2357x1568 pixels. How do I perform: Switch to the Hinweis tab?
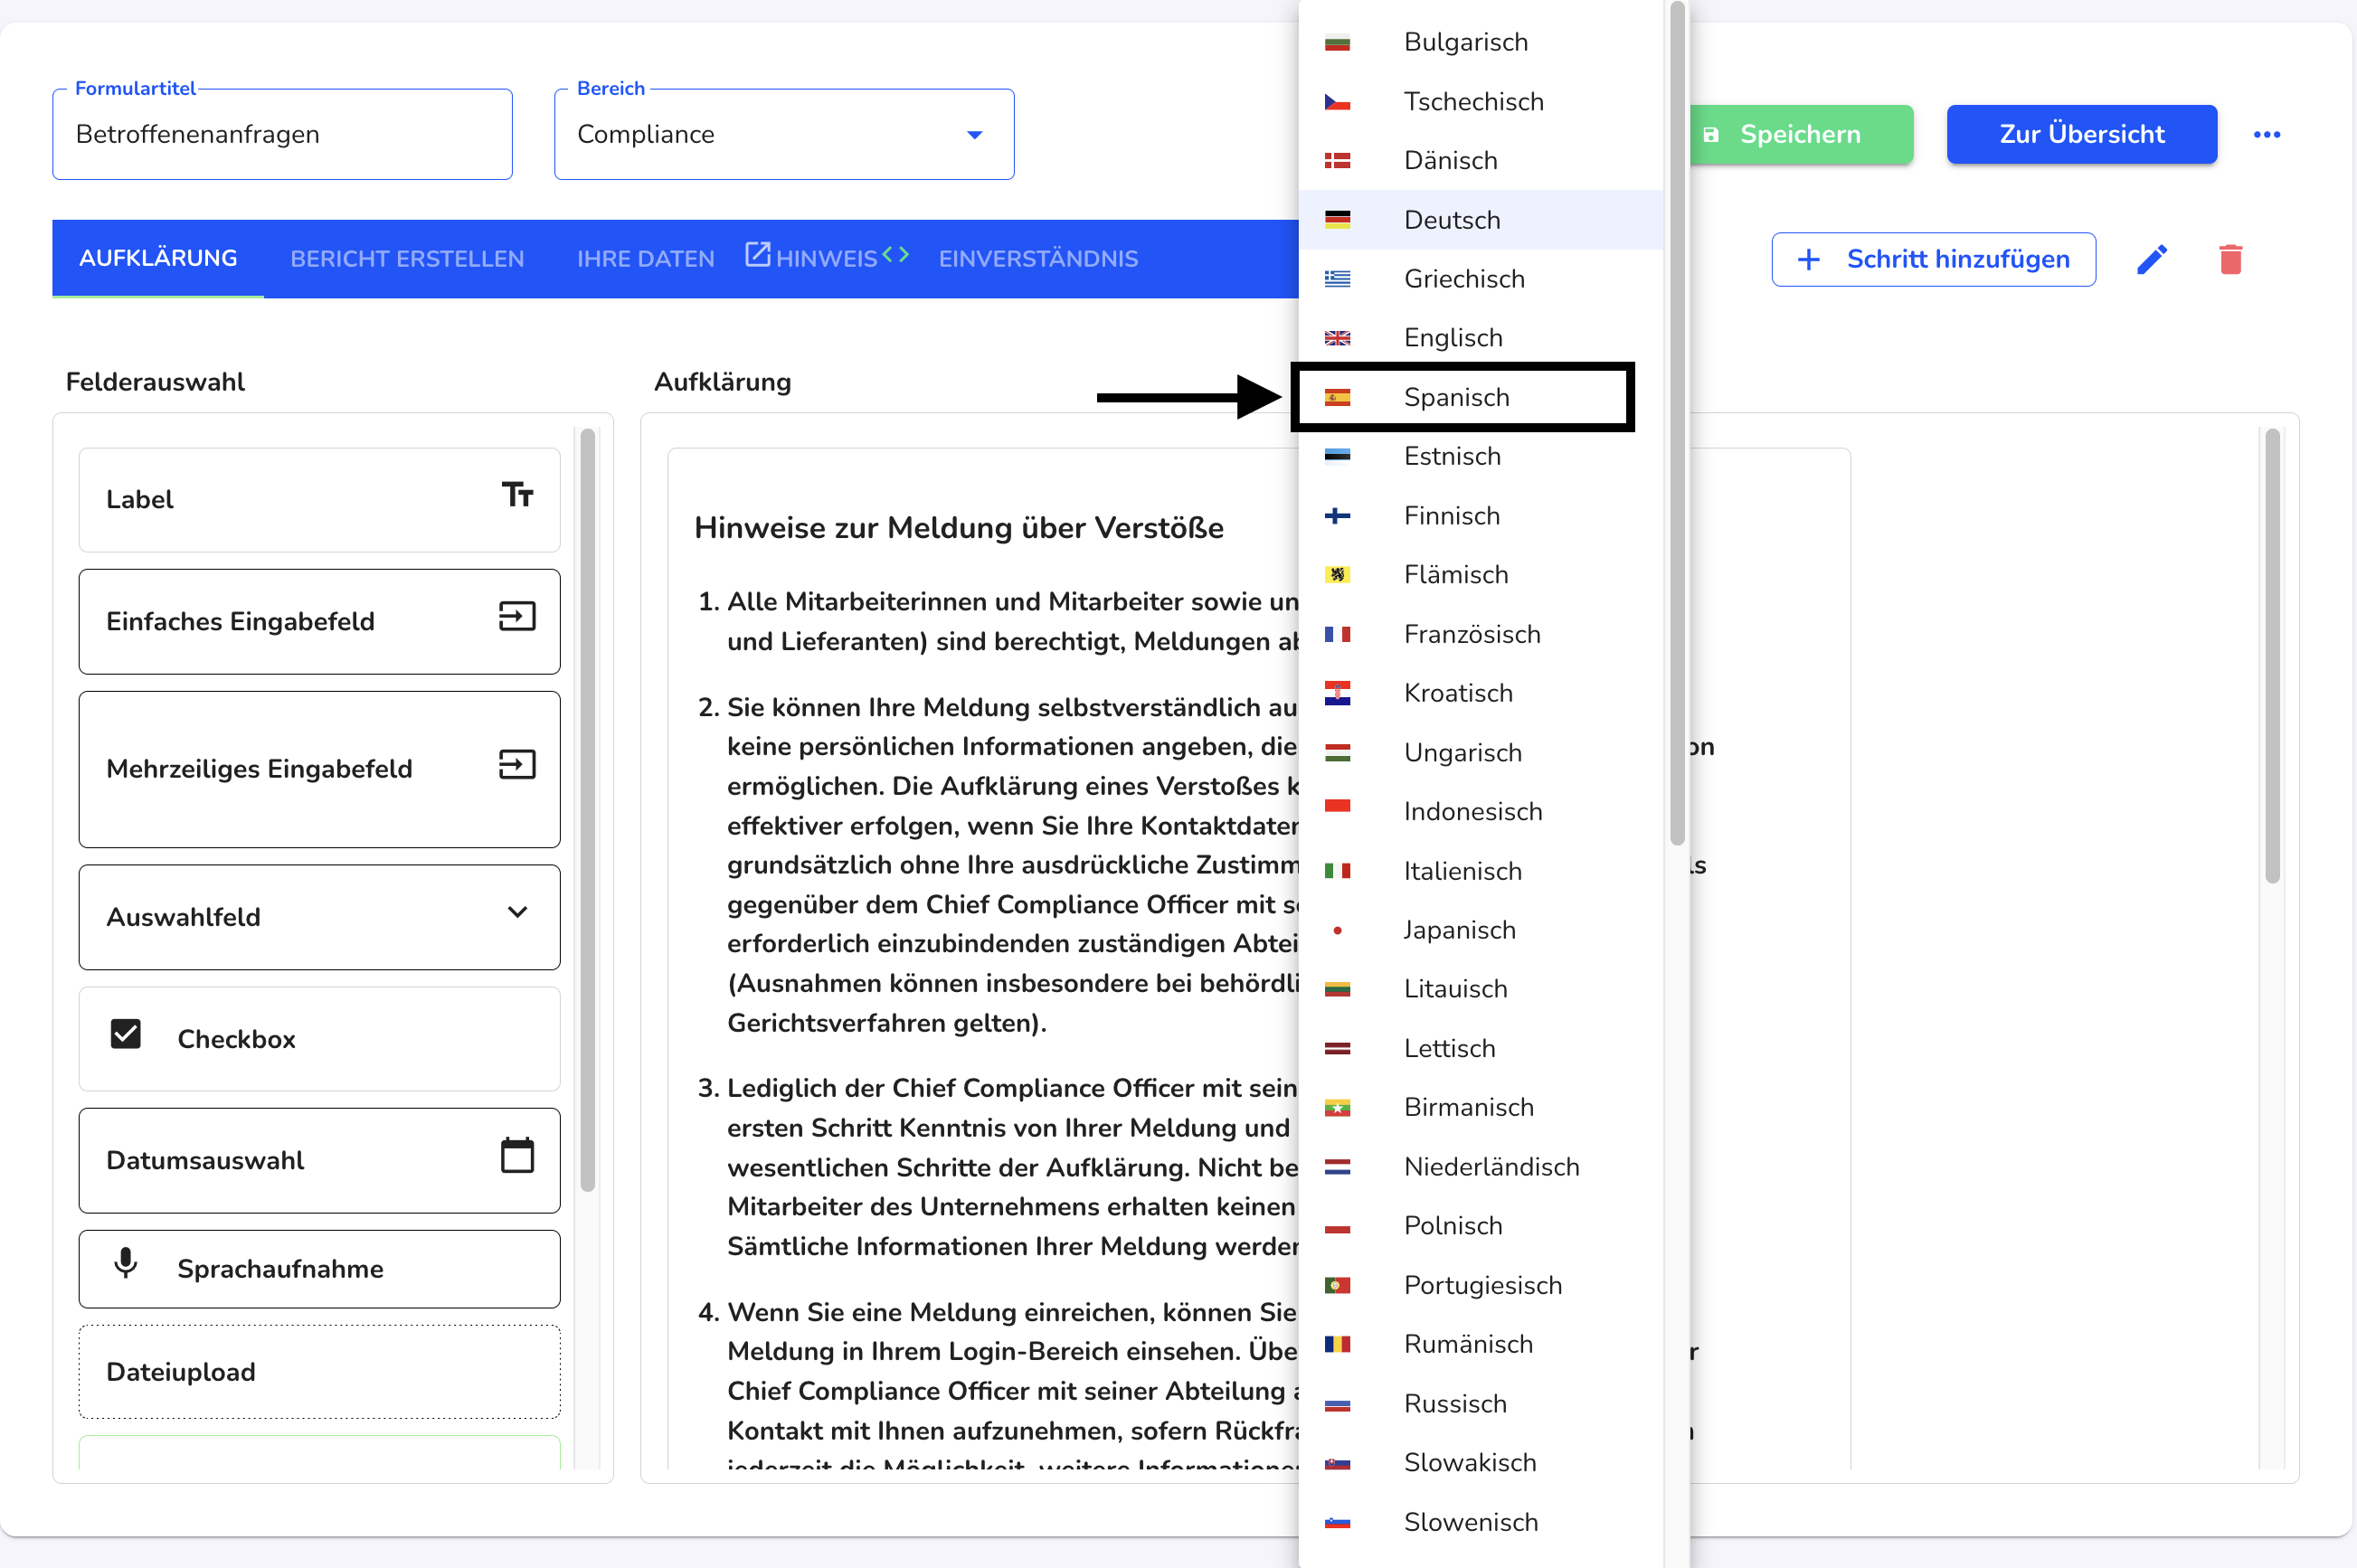[826, 259]
